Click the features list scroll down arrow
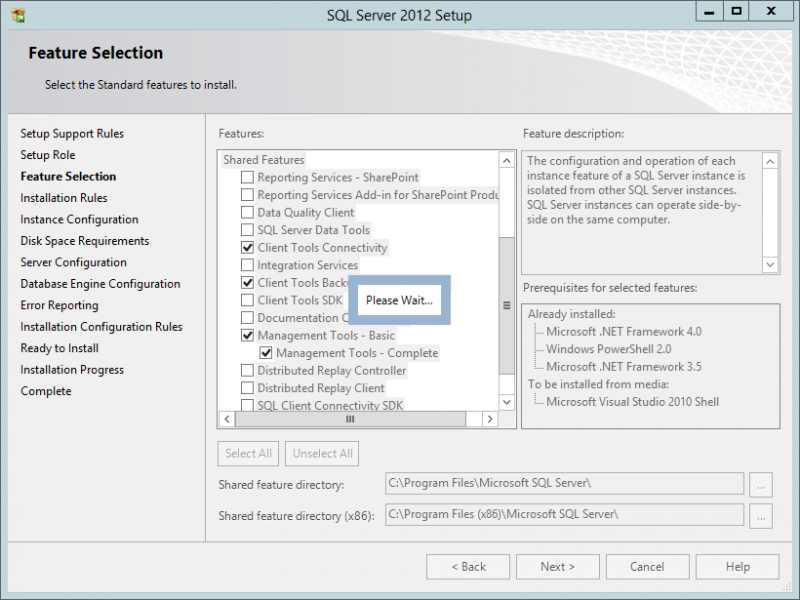 507,402
